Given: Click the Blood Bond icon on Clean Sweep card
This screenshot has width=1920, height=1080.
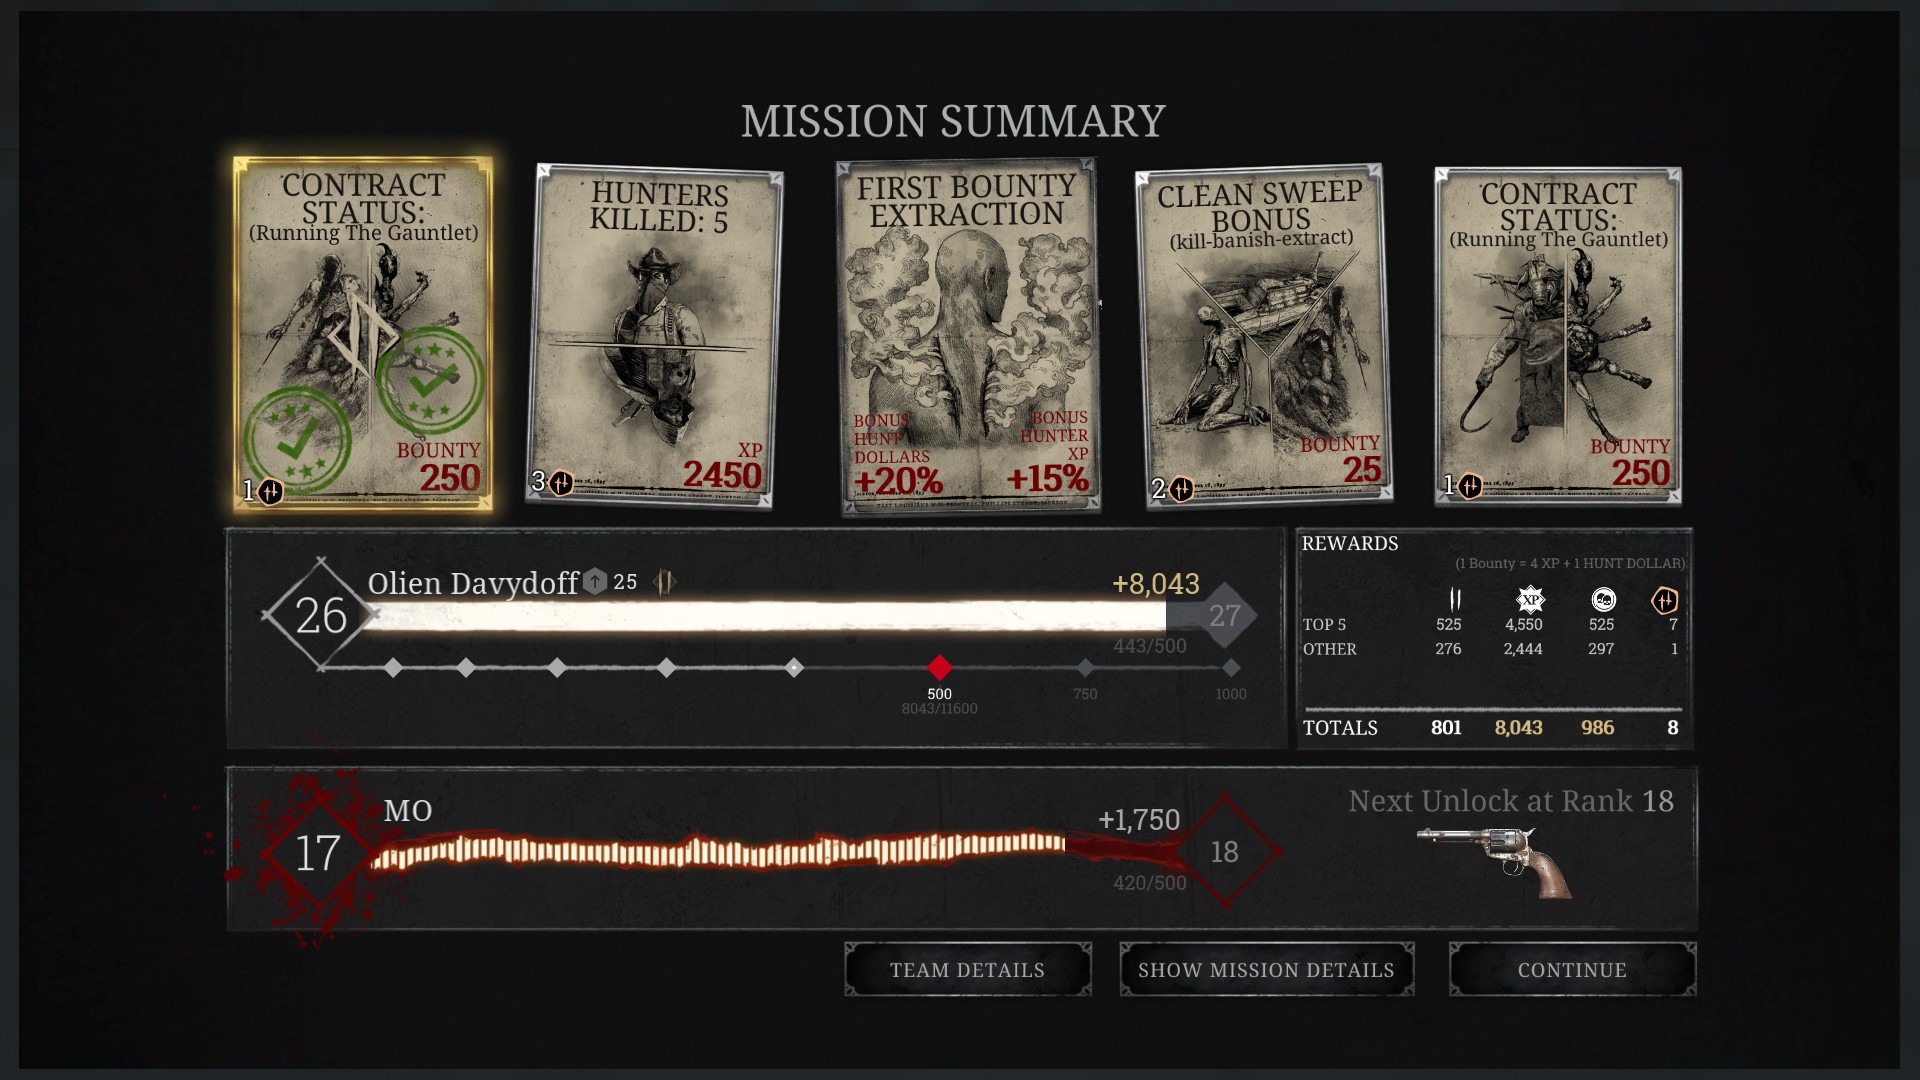Looking at the screenshot, I should coord(1181,489).
